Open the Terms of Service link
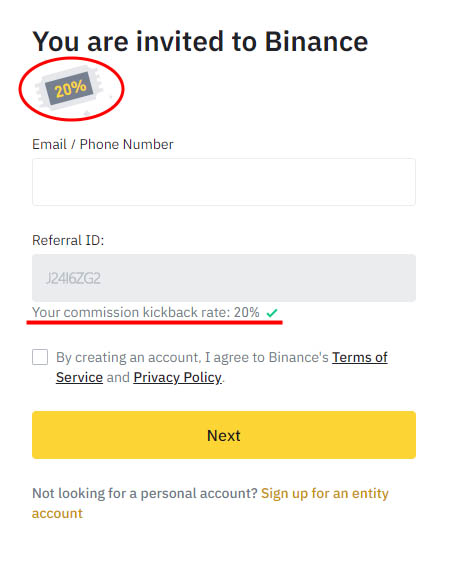This screenshot has height=561, width=451. [x=359, y=357]
